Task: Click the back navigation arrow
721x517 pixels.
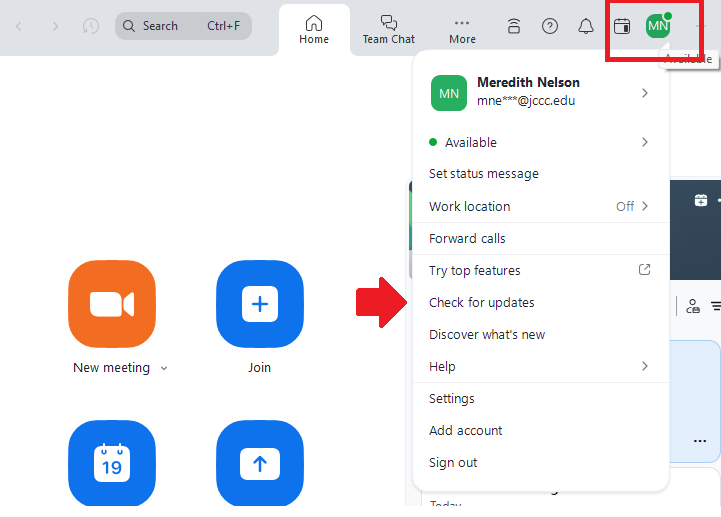Action: pyautogui.click(x=19, y=26)
